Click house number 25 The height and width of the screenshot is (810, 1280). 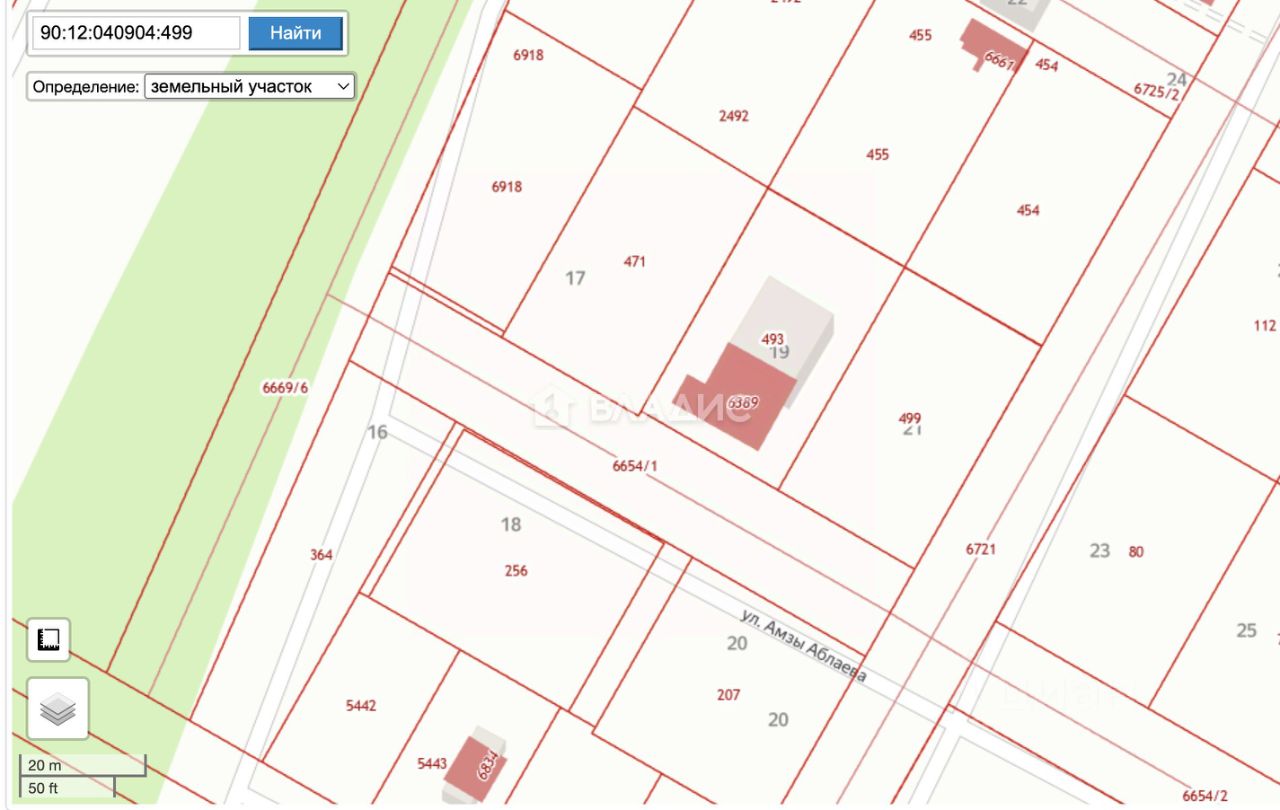(x=1246, y=630)
